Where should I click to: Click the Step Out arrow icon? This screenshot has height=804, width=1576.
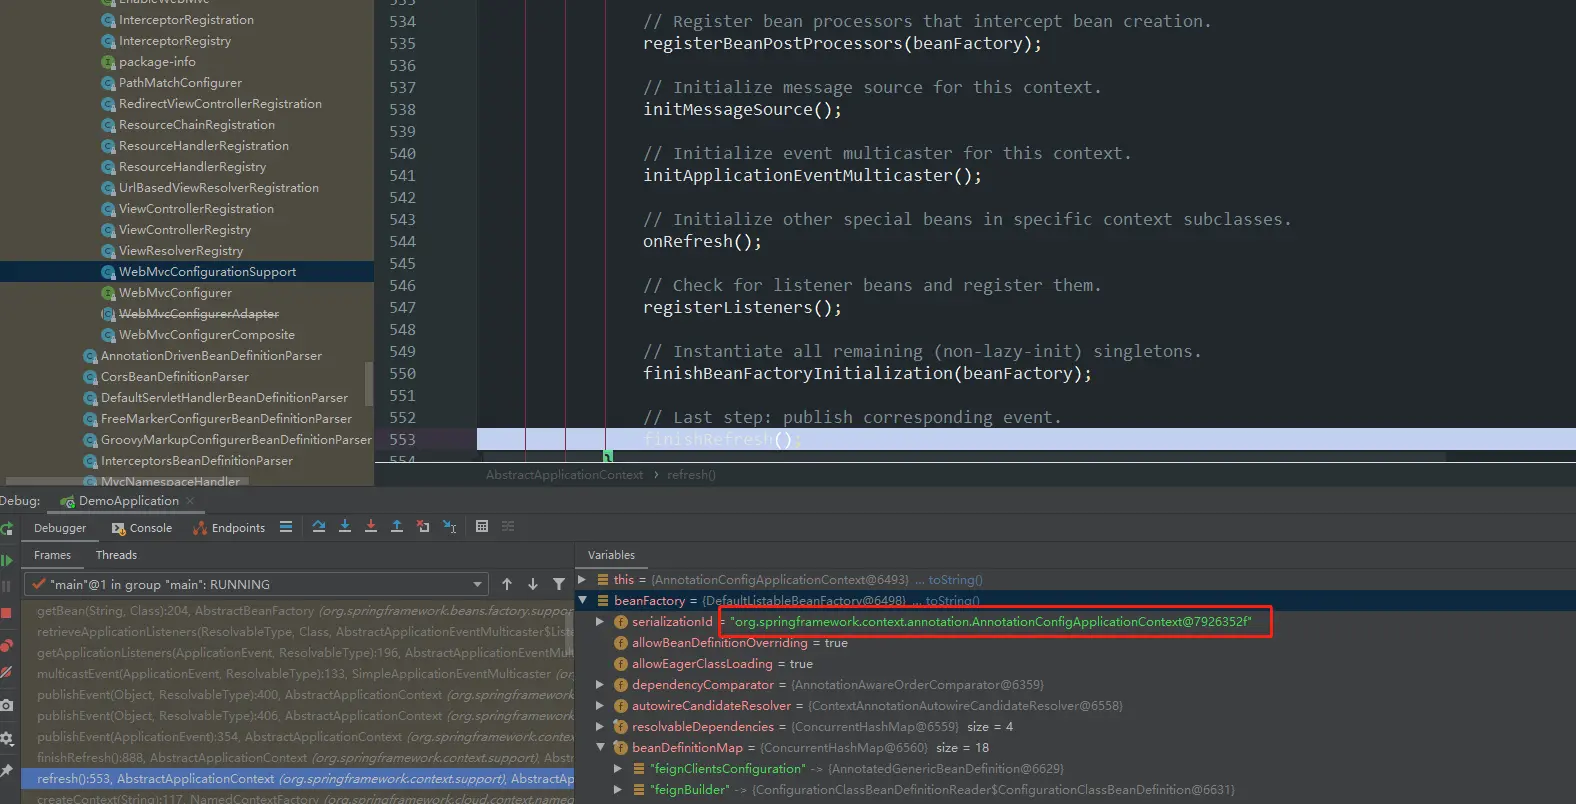click(397, 526)
